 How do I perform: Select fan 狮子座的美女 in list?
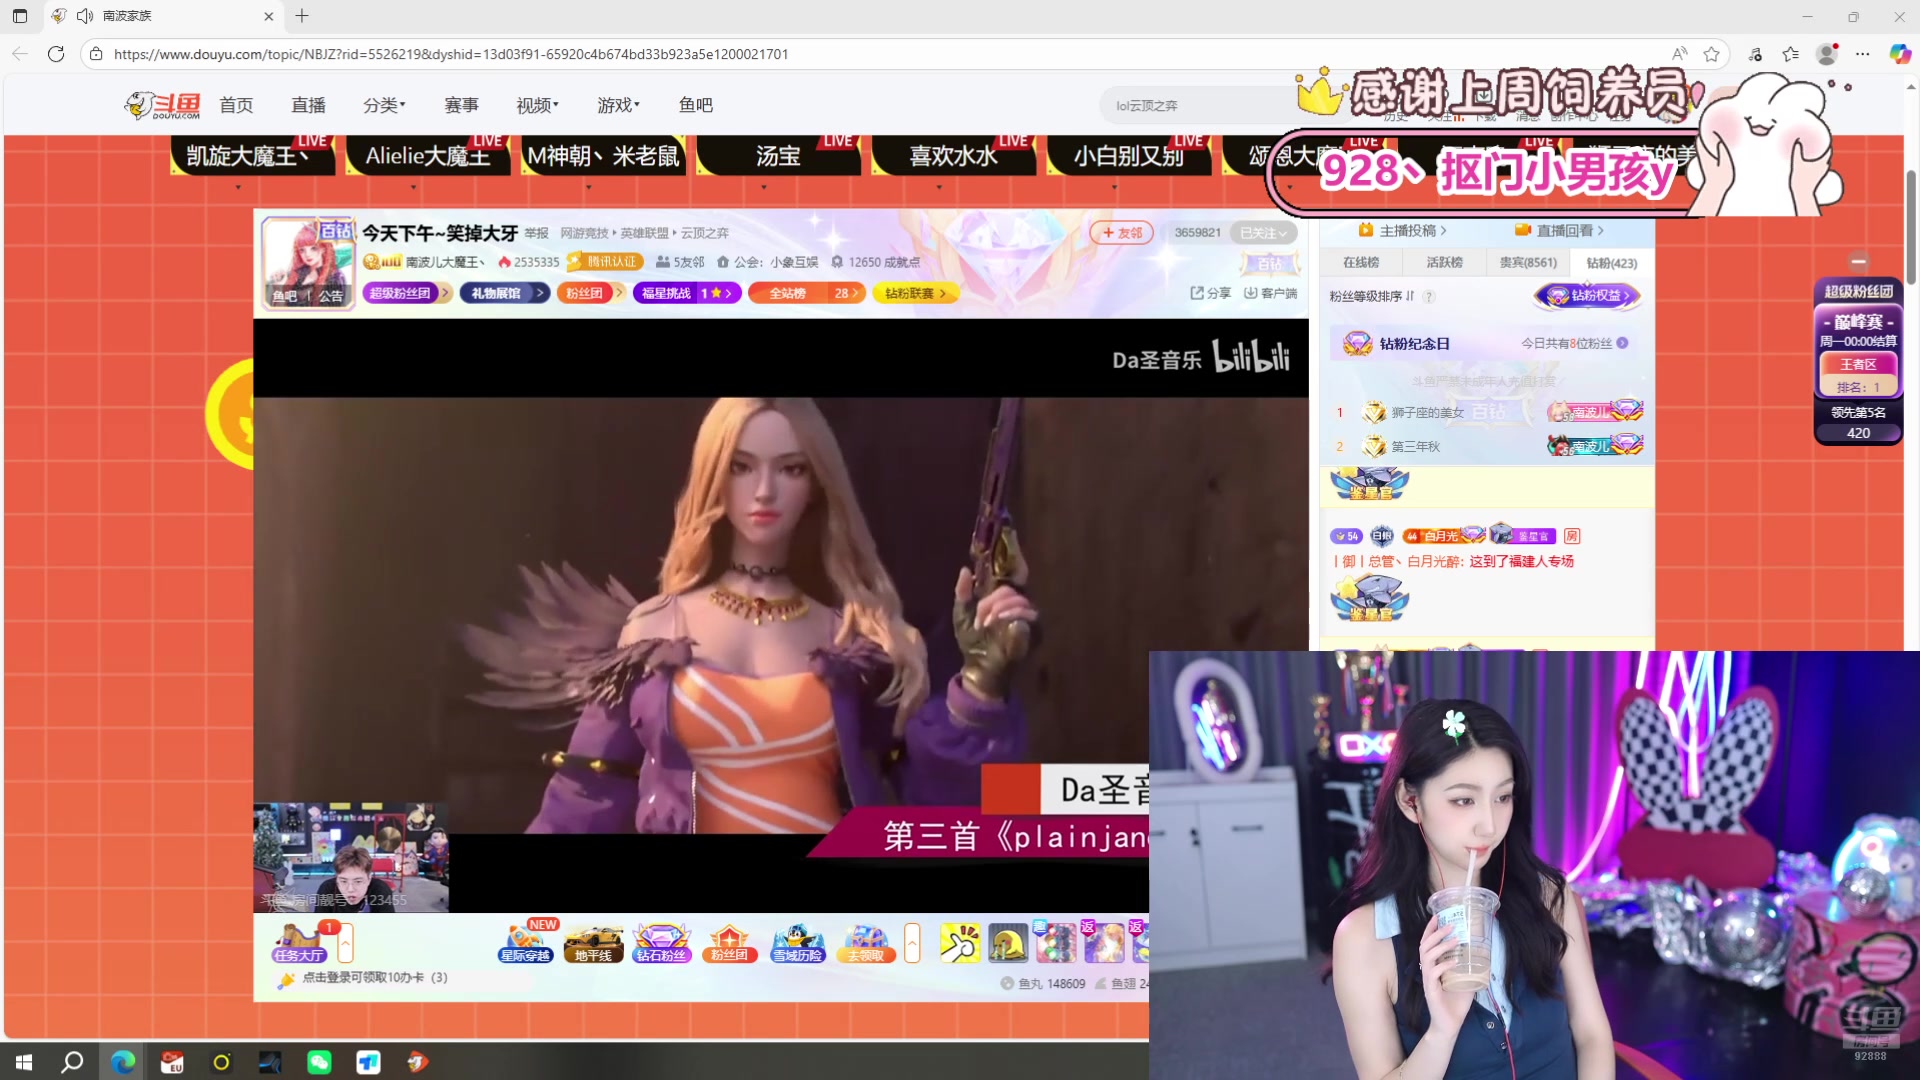point(1428,413)
